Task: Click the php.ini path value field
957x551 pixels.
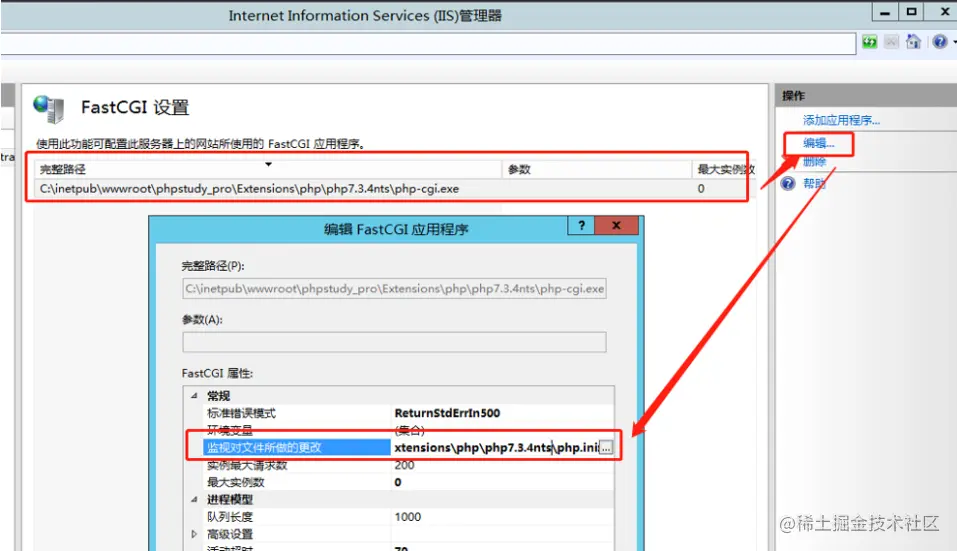Action: [496, 448]
